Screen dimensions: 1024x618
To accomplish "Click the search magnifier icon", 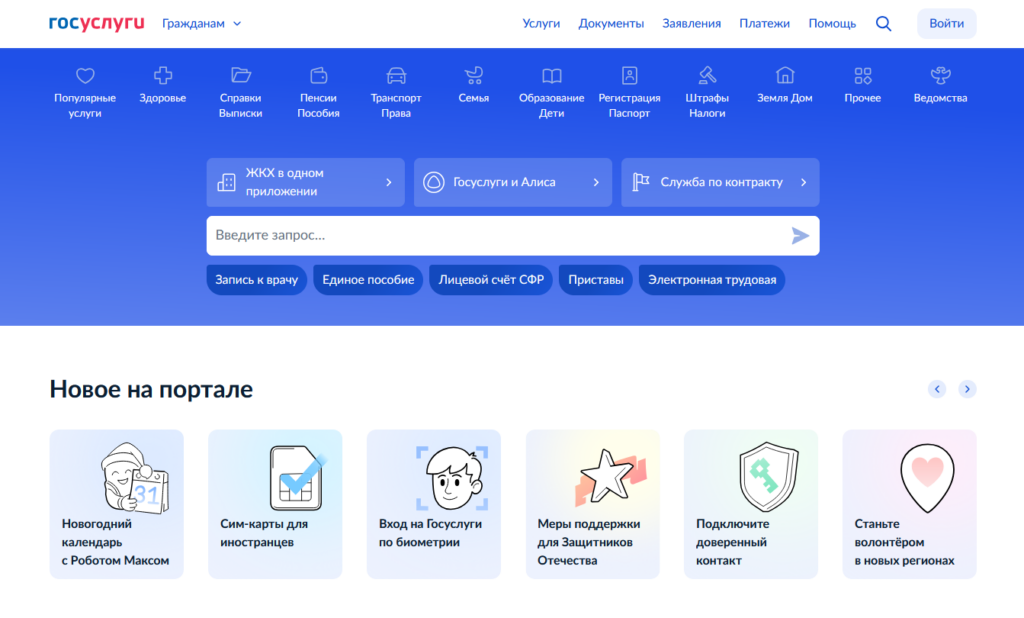I will pos(884,24).
